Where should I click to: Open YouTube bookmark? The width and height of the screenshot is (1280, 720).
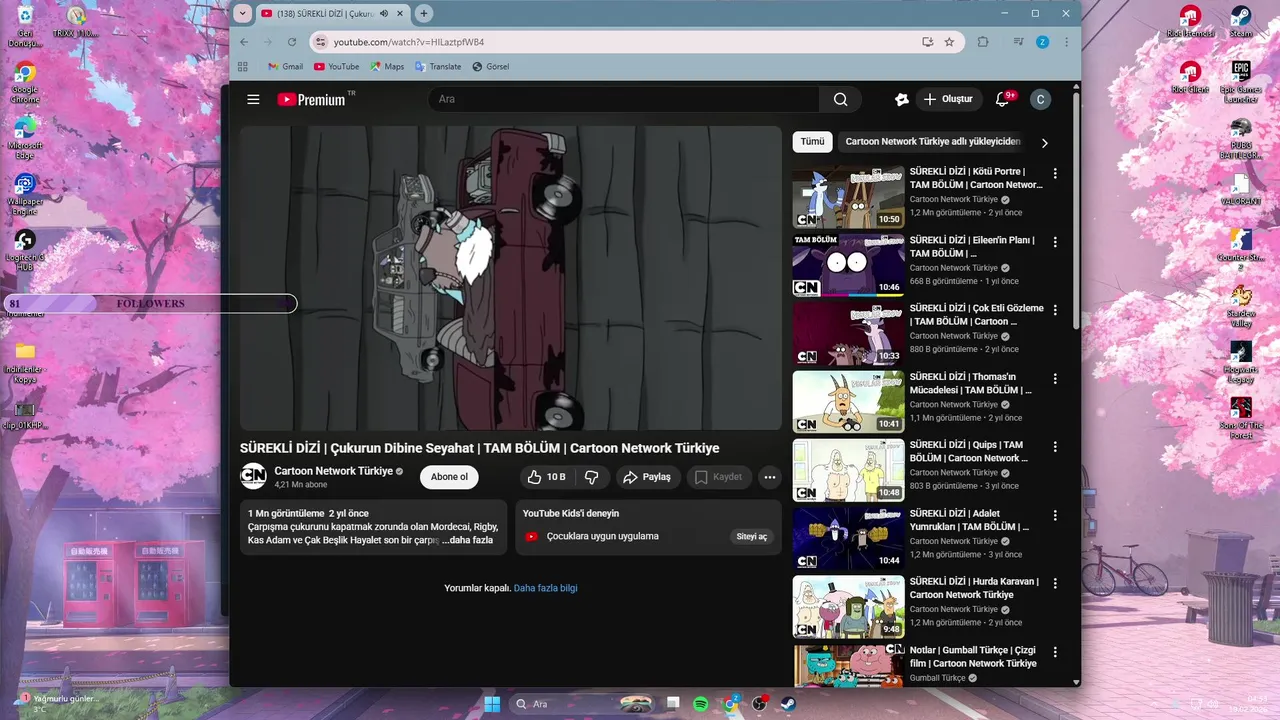point(336,67)
